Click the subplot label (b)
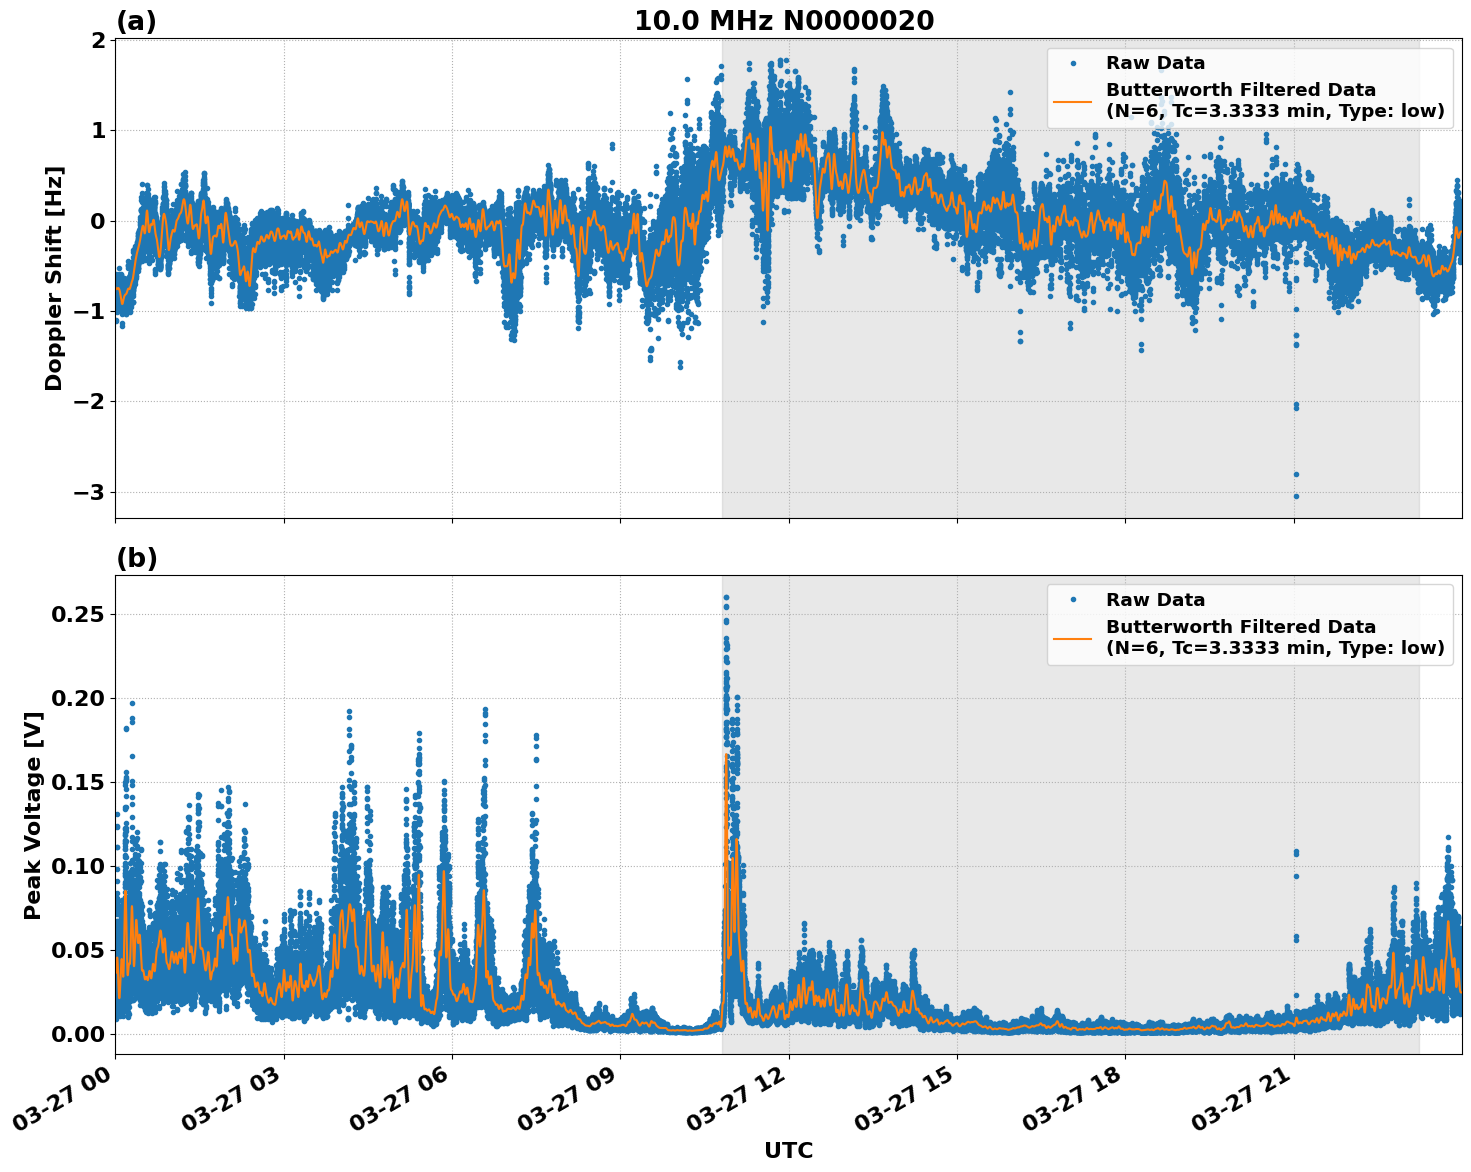Viewport: 1471px width, 1172px height. [136, 557]
